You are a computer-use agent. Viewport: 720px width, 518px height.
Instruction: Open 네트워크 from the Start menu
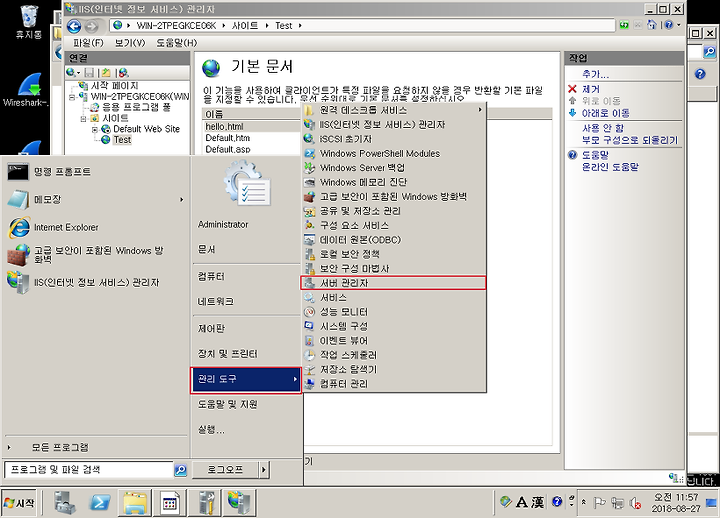point(215,302)
